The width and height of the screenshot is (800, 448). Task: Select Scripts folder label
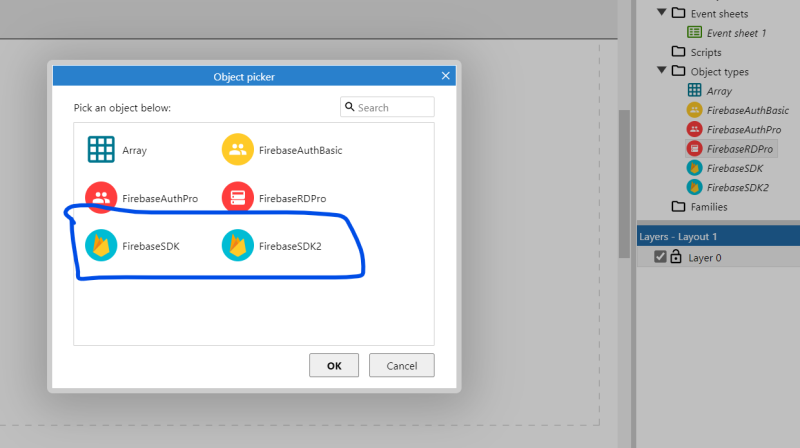tap(706, 53)
